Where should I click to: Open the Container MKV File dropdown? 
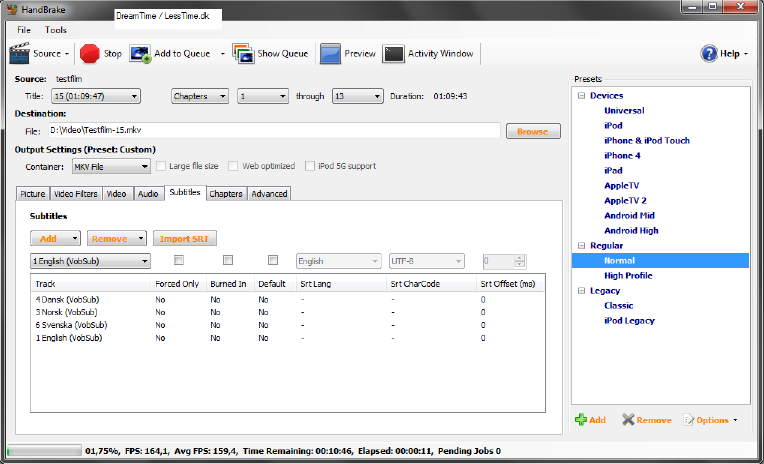pyautogui.click(x=111, y=167)
